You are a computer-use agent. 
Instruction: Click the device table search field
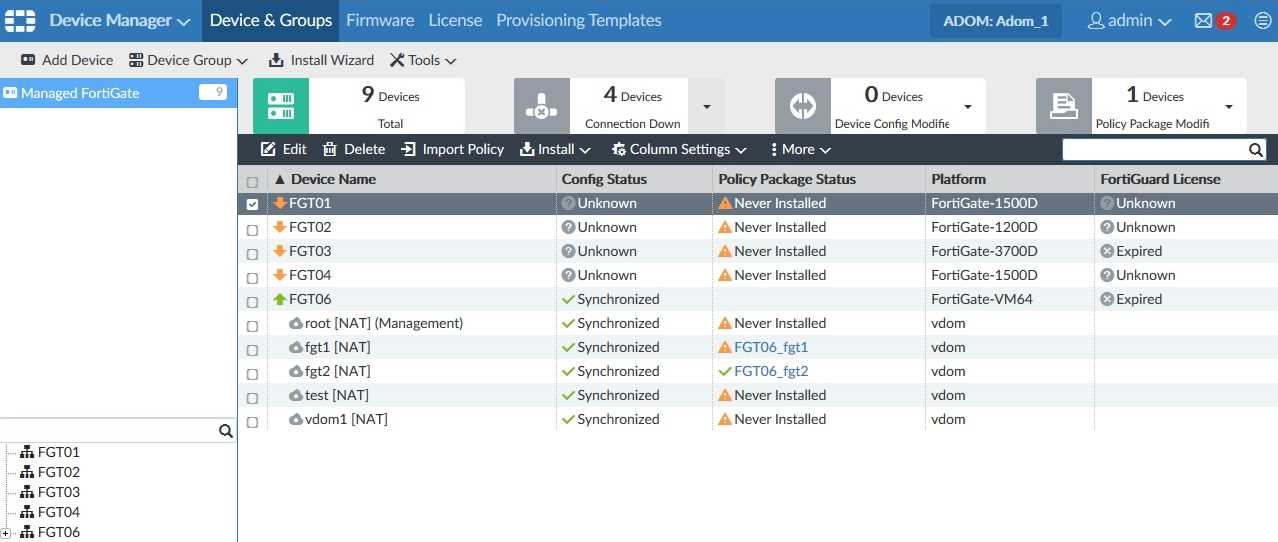(x=1155, y=150)
